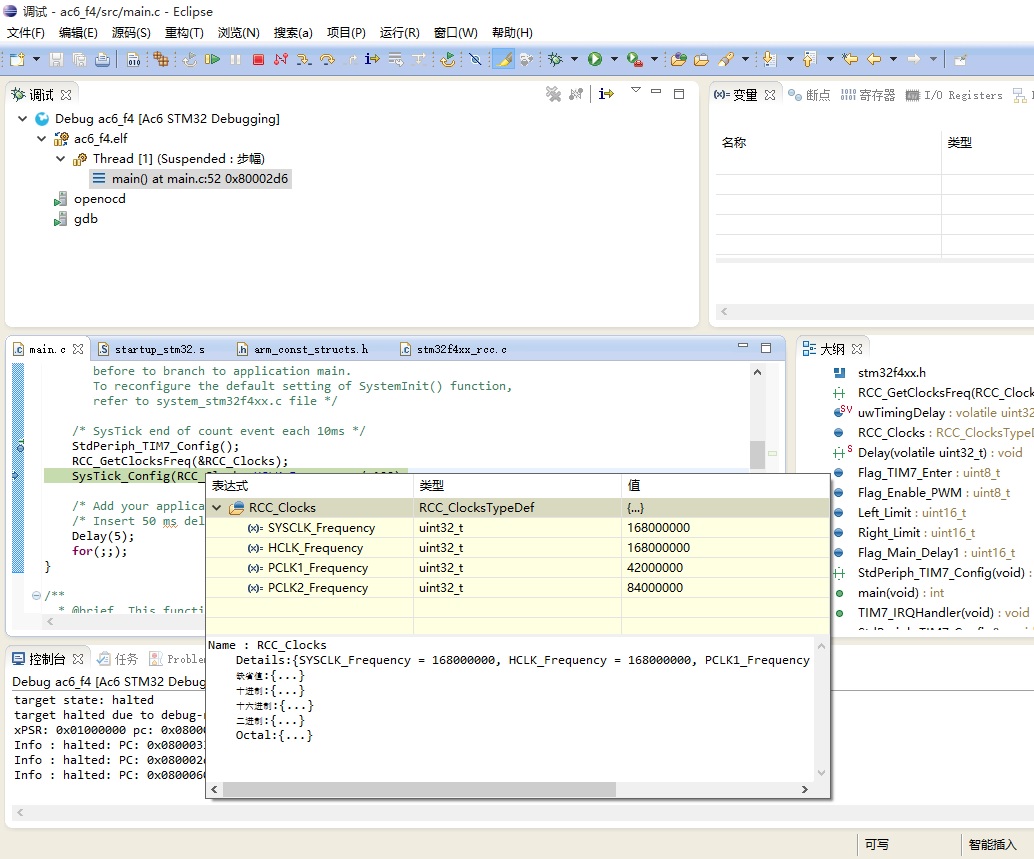1034x859 pixels.
Task: Collapse the Debug ac6_f4 launch node
Action: pos(22,119)
